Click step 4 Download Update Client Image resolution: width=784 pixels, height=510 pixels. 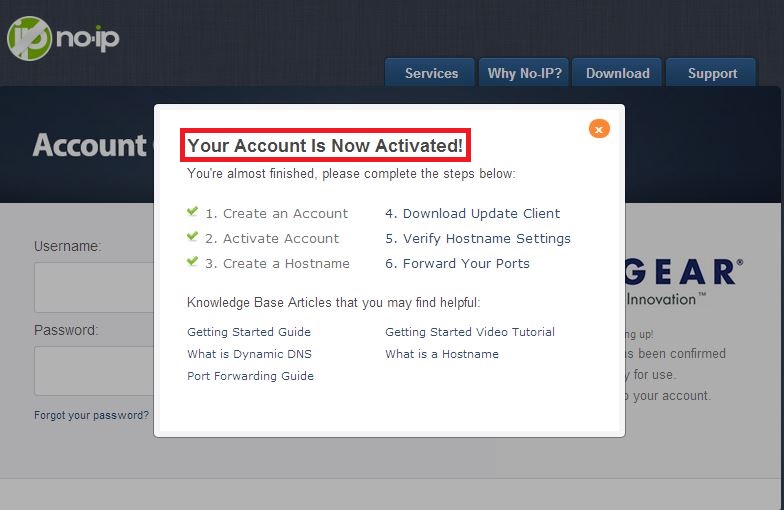pos(472,213)
